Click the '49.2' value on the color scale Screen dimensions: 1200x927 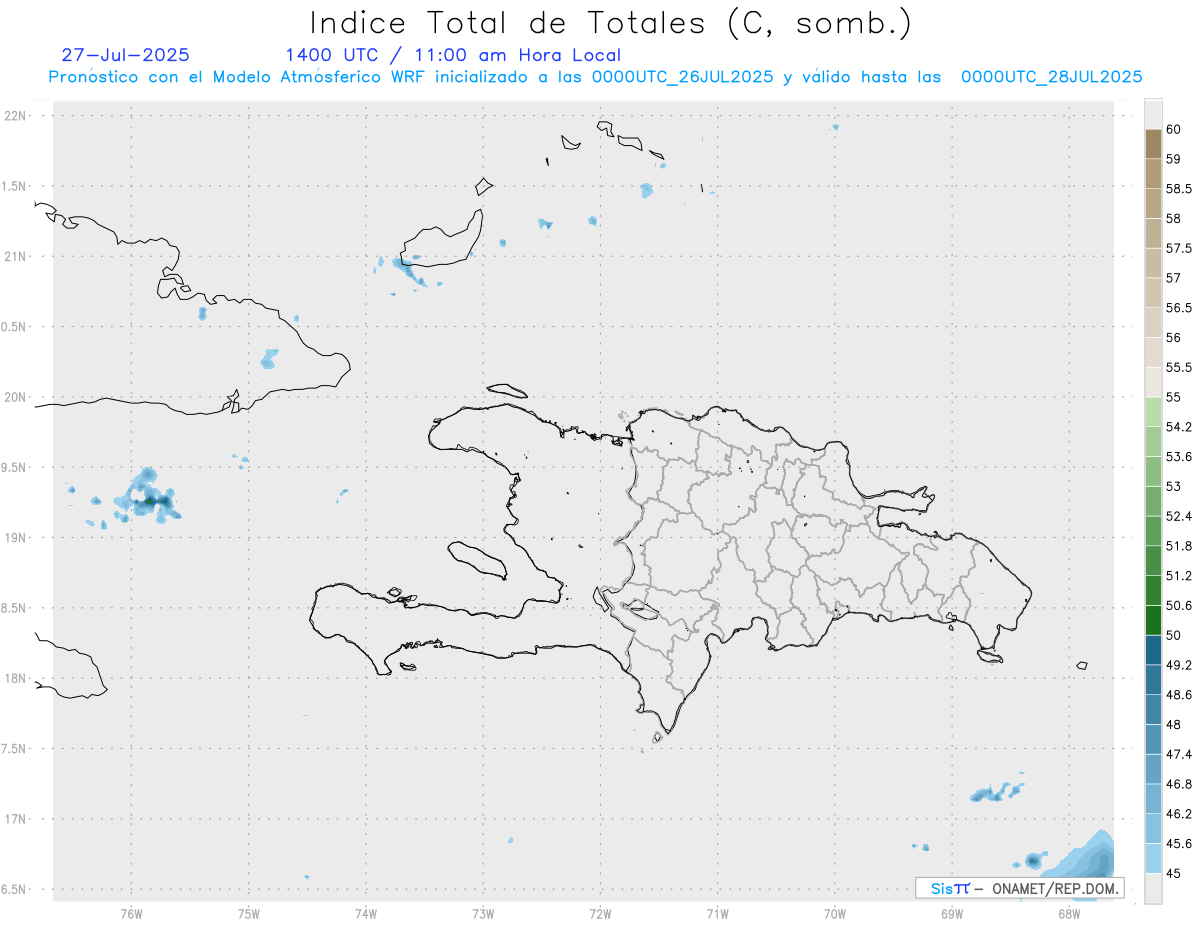[x=1178, y=665]
